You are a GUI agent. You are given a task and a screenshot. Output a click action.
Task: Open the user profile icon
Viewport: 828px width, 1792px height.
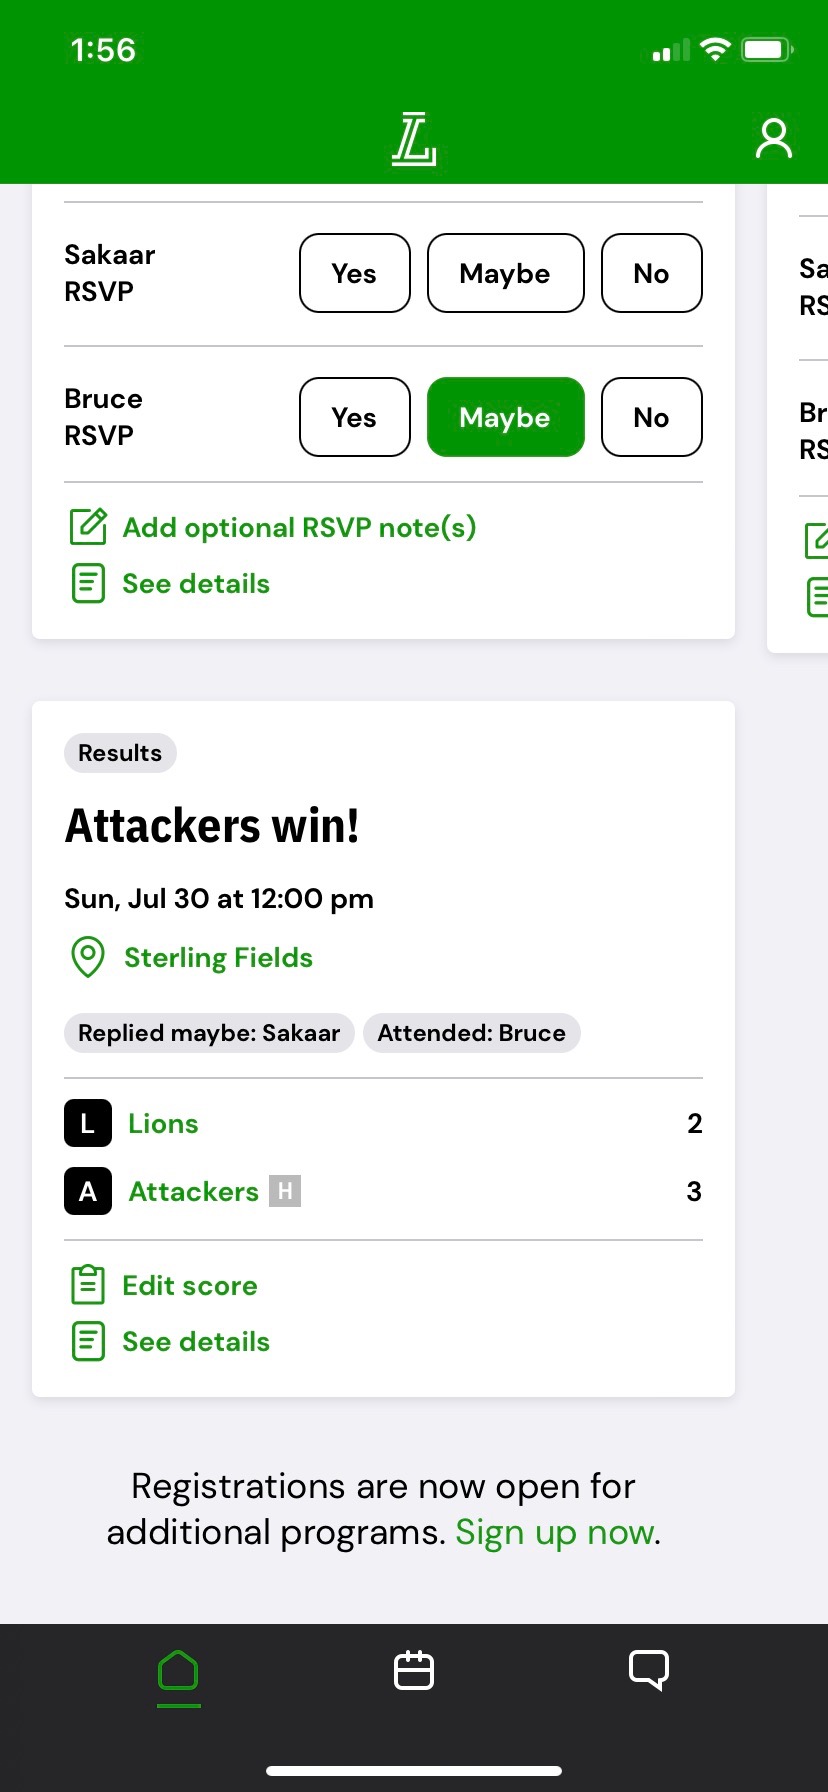[x=773, y=139]
